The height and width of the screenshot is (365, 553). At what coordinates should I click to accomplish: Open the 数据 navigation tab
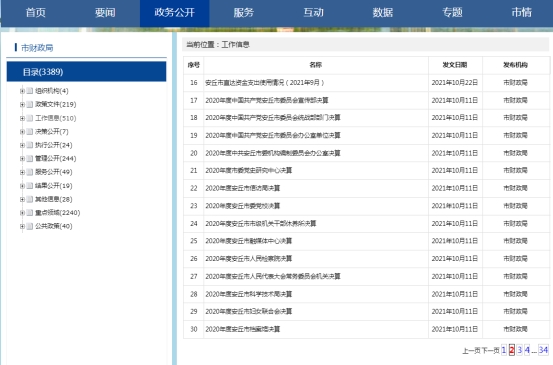(383, 13)
